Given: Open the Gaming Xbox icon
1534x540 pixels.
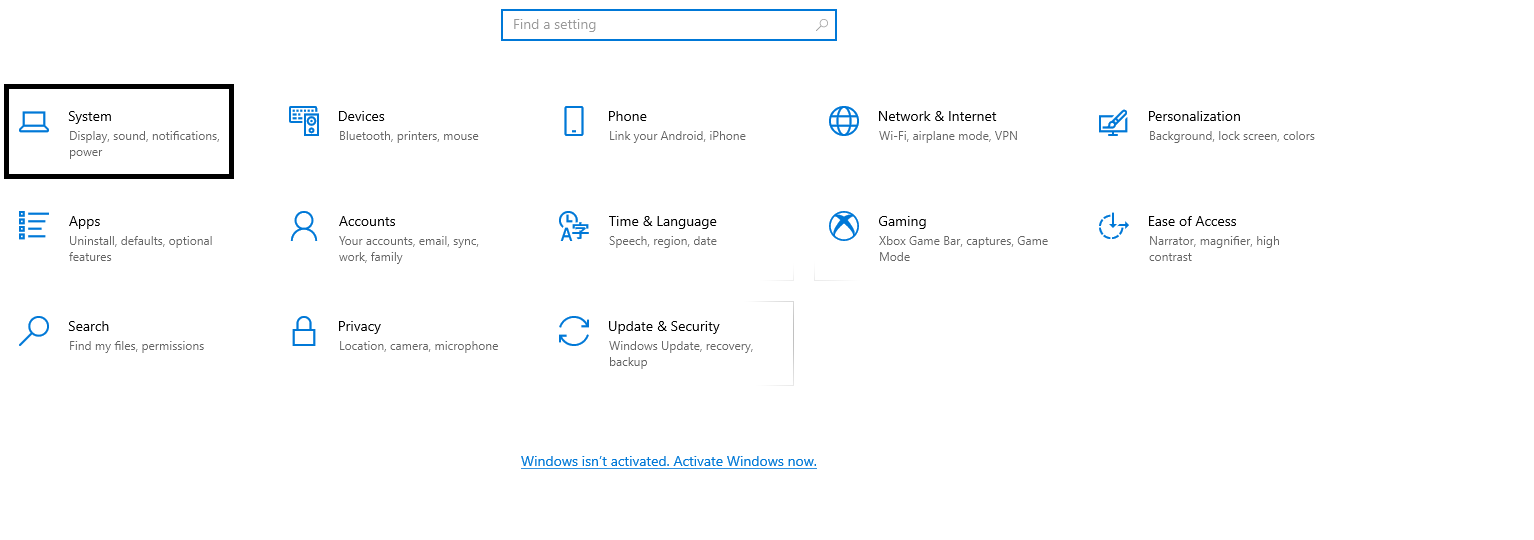Looking at the screenshot, I should [844, 226].
